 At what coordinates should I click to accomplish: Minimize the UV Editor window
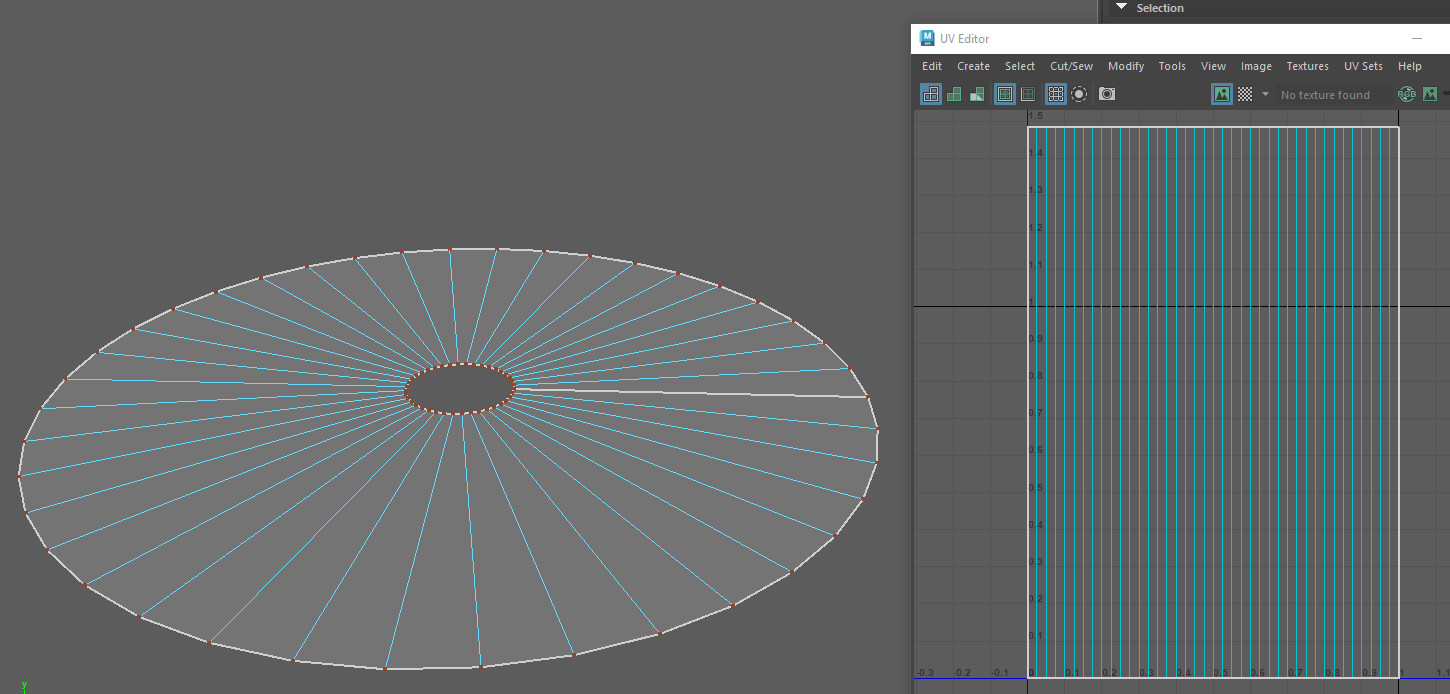click(x=1416, y=39)
